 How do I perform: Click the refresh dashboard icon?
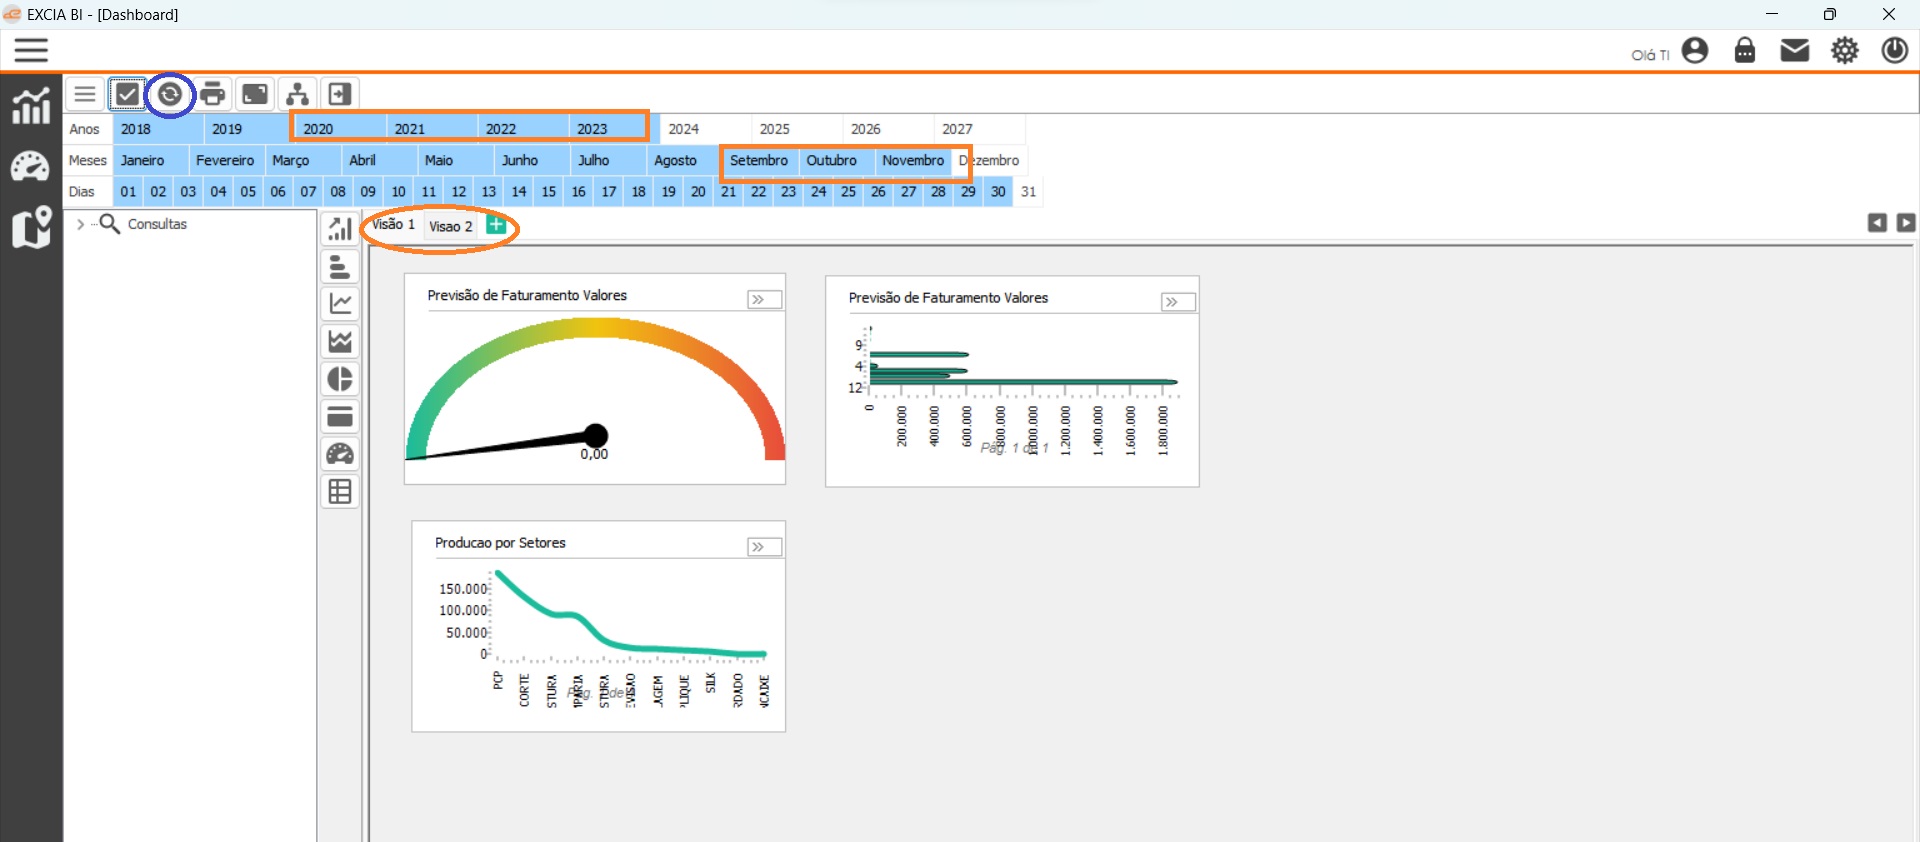pyautogui.click(x=170, y=95)
